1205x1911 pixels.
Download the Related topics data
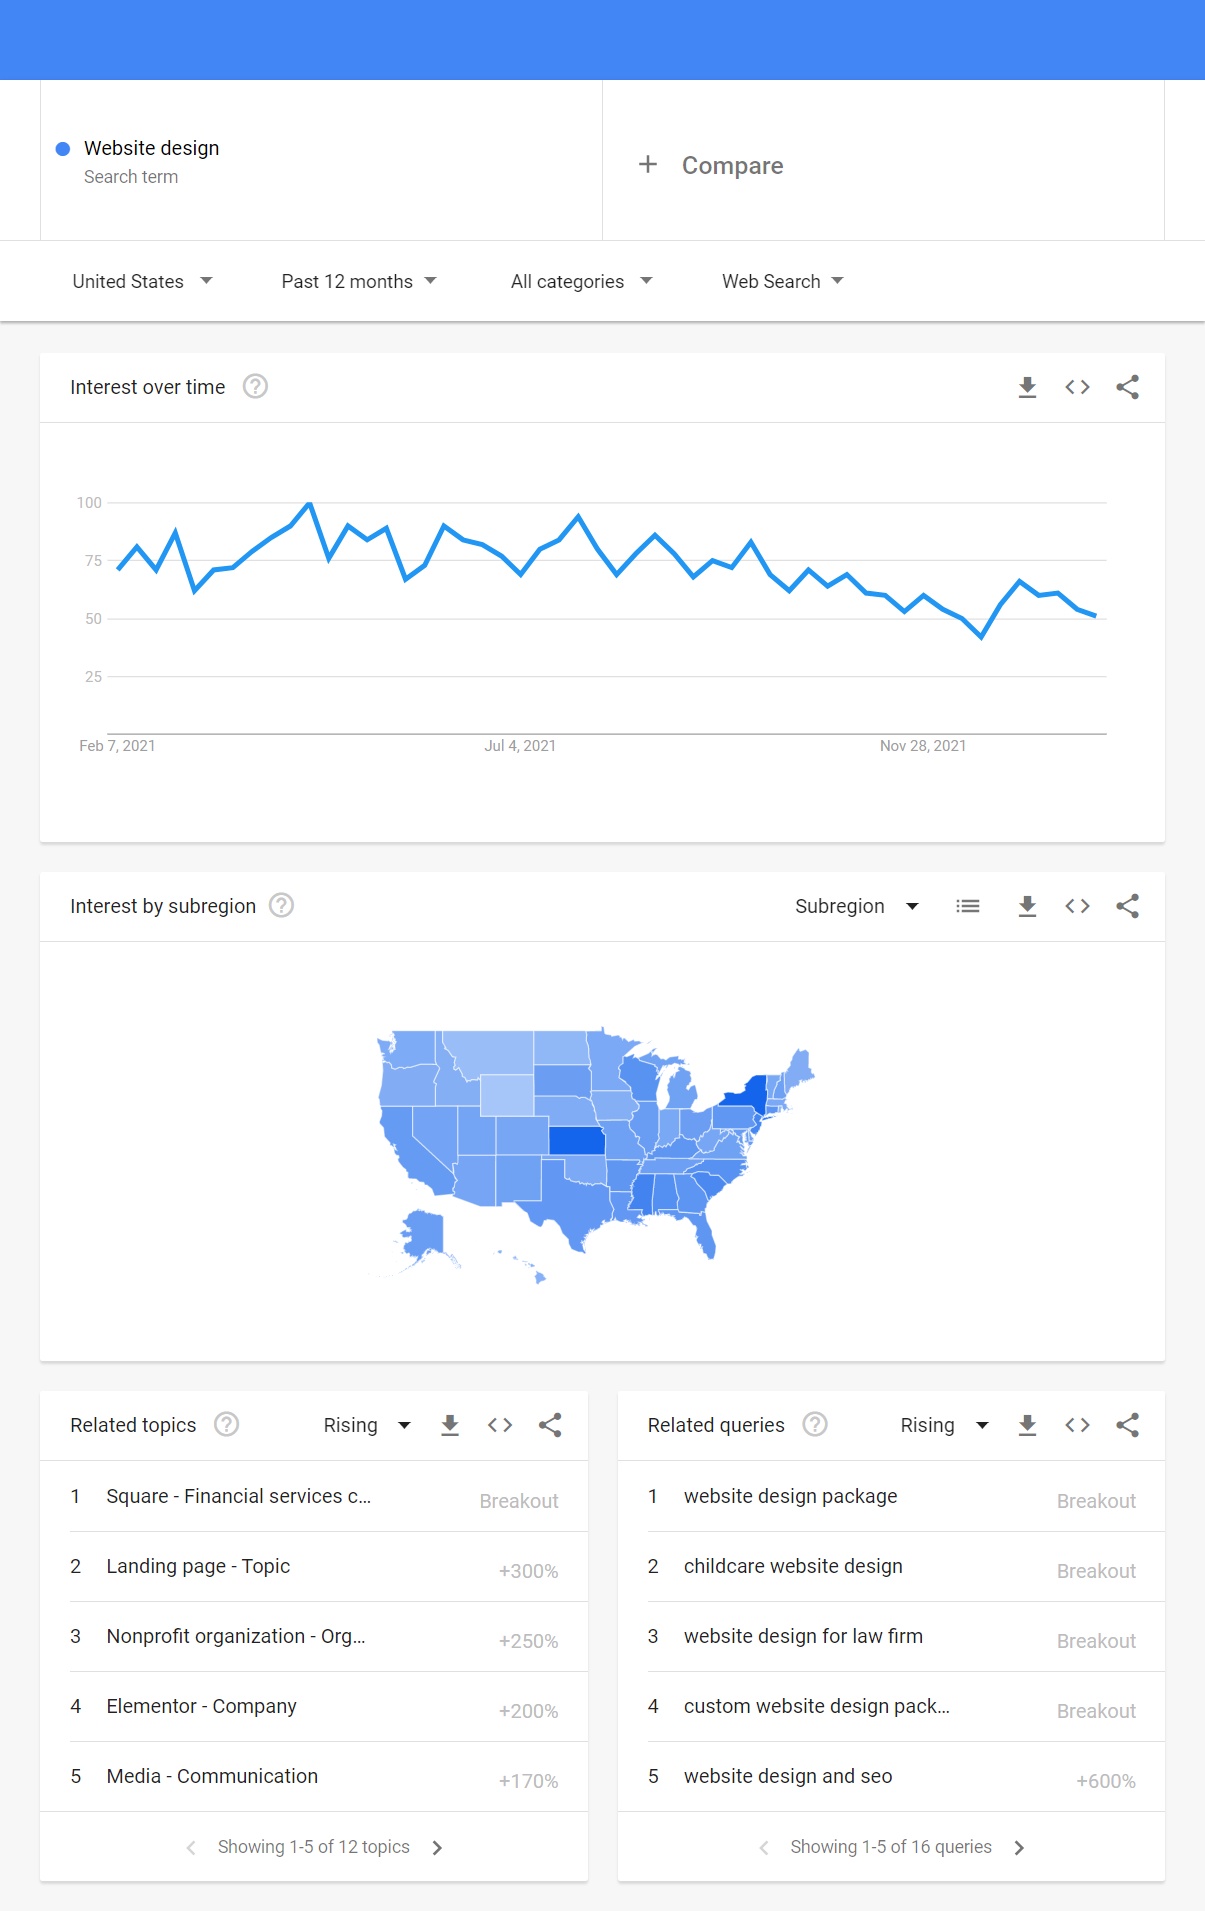pos(450,1425)
